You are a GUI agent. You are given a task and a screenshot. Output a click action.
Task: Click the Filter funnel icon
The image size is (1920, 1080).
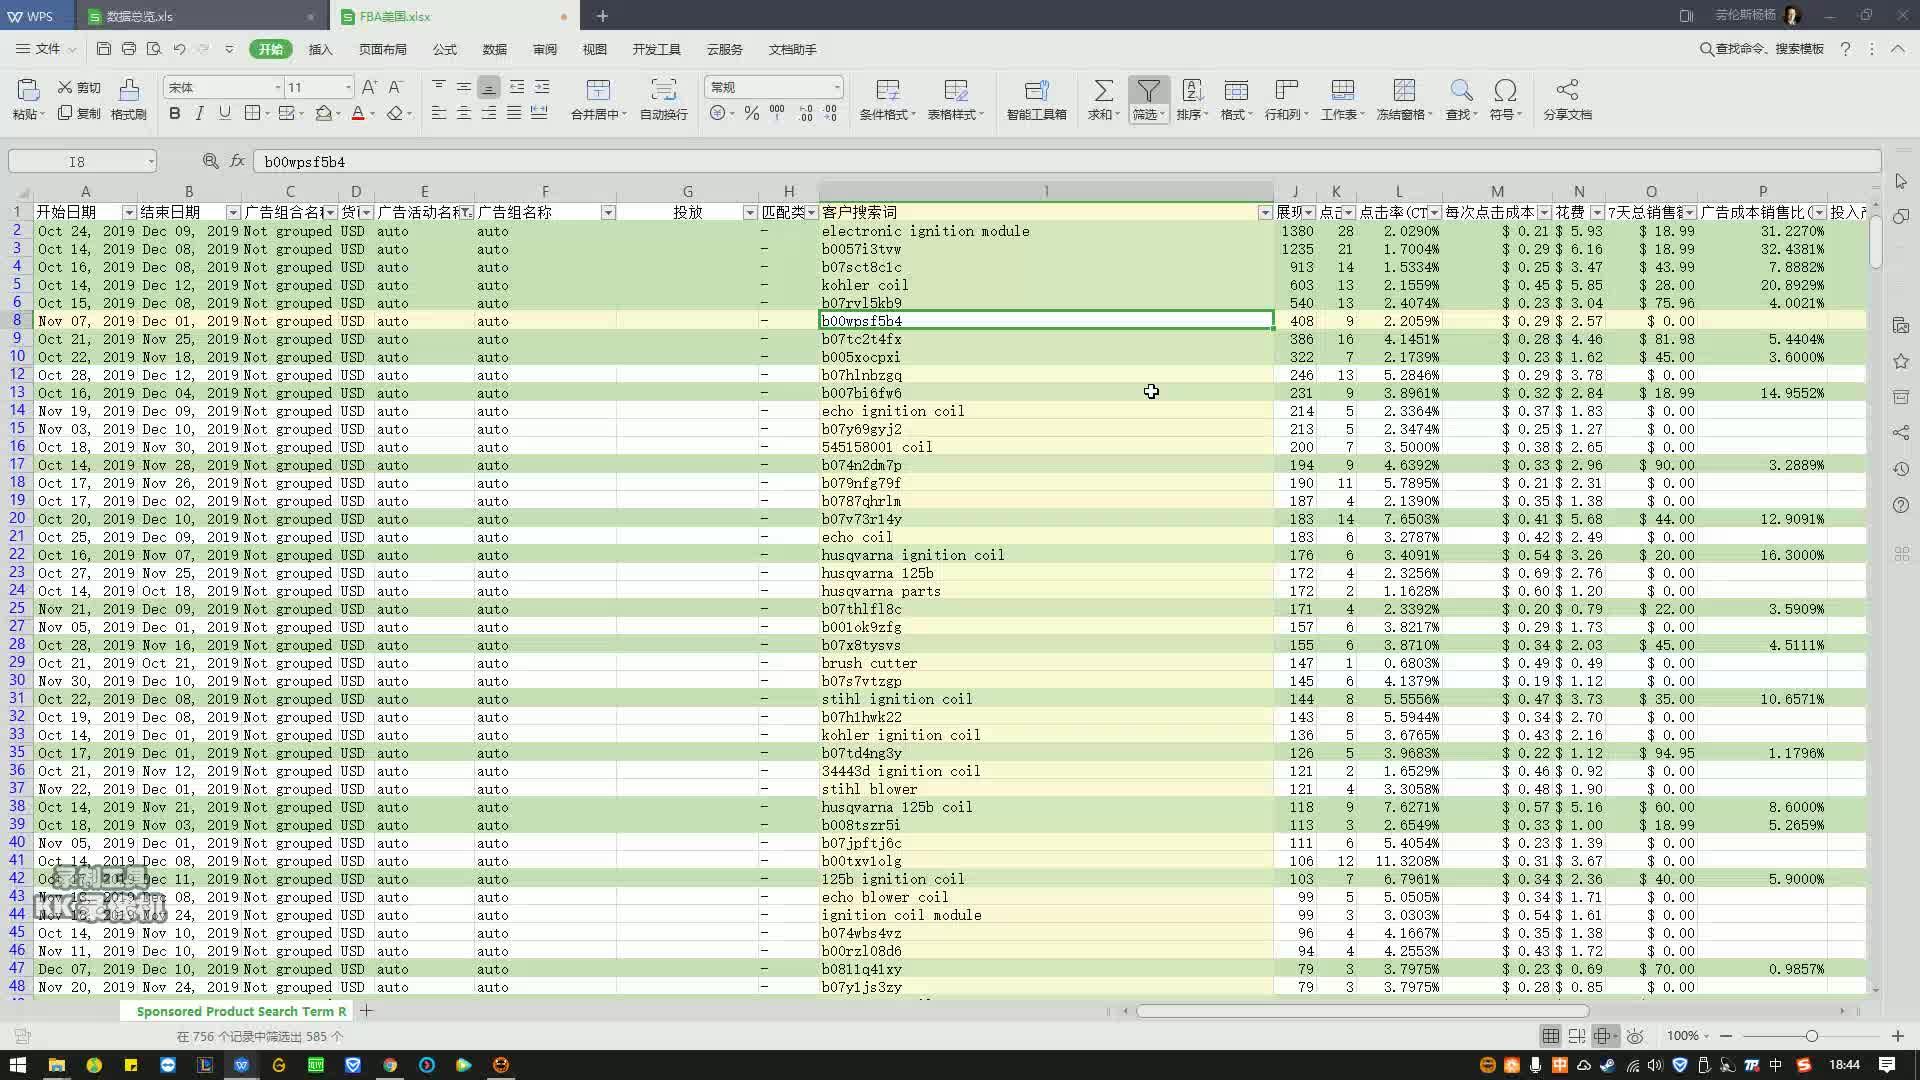coord(1148,92)
